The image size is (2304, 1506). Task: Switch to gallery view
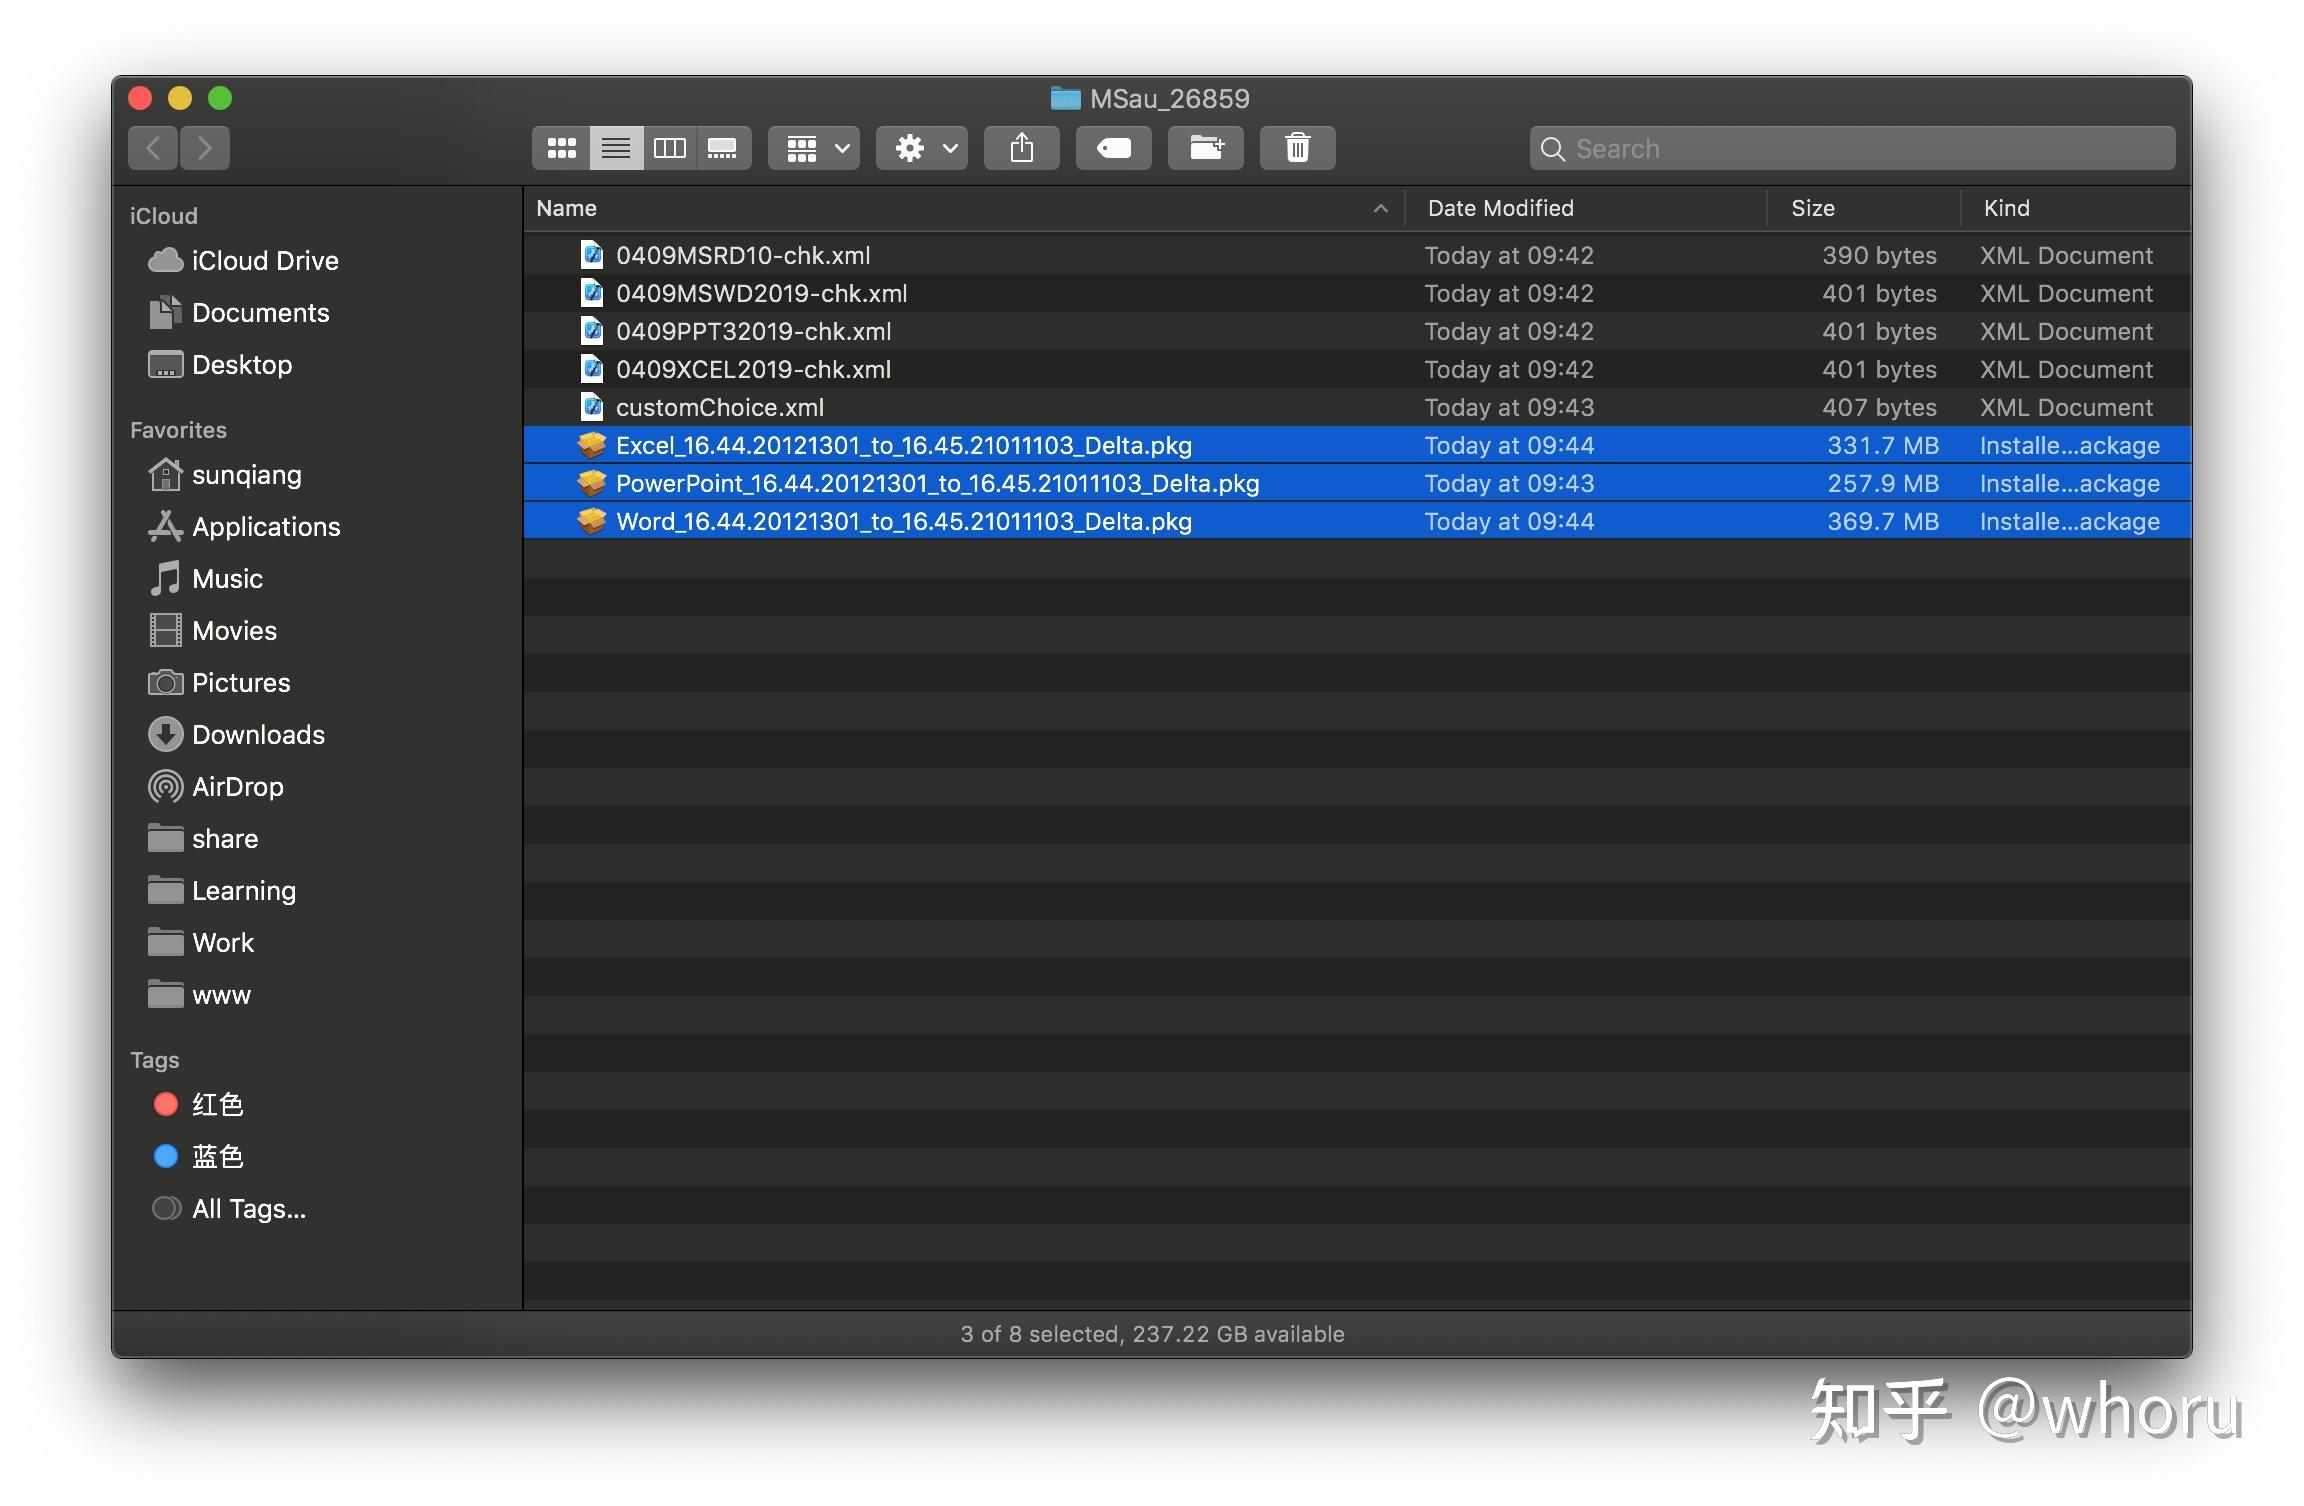coord(723,148)
